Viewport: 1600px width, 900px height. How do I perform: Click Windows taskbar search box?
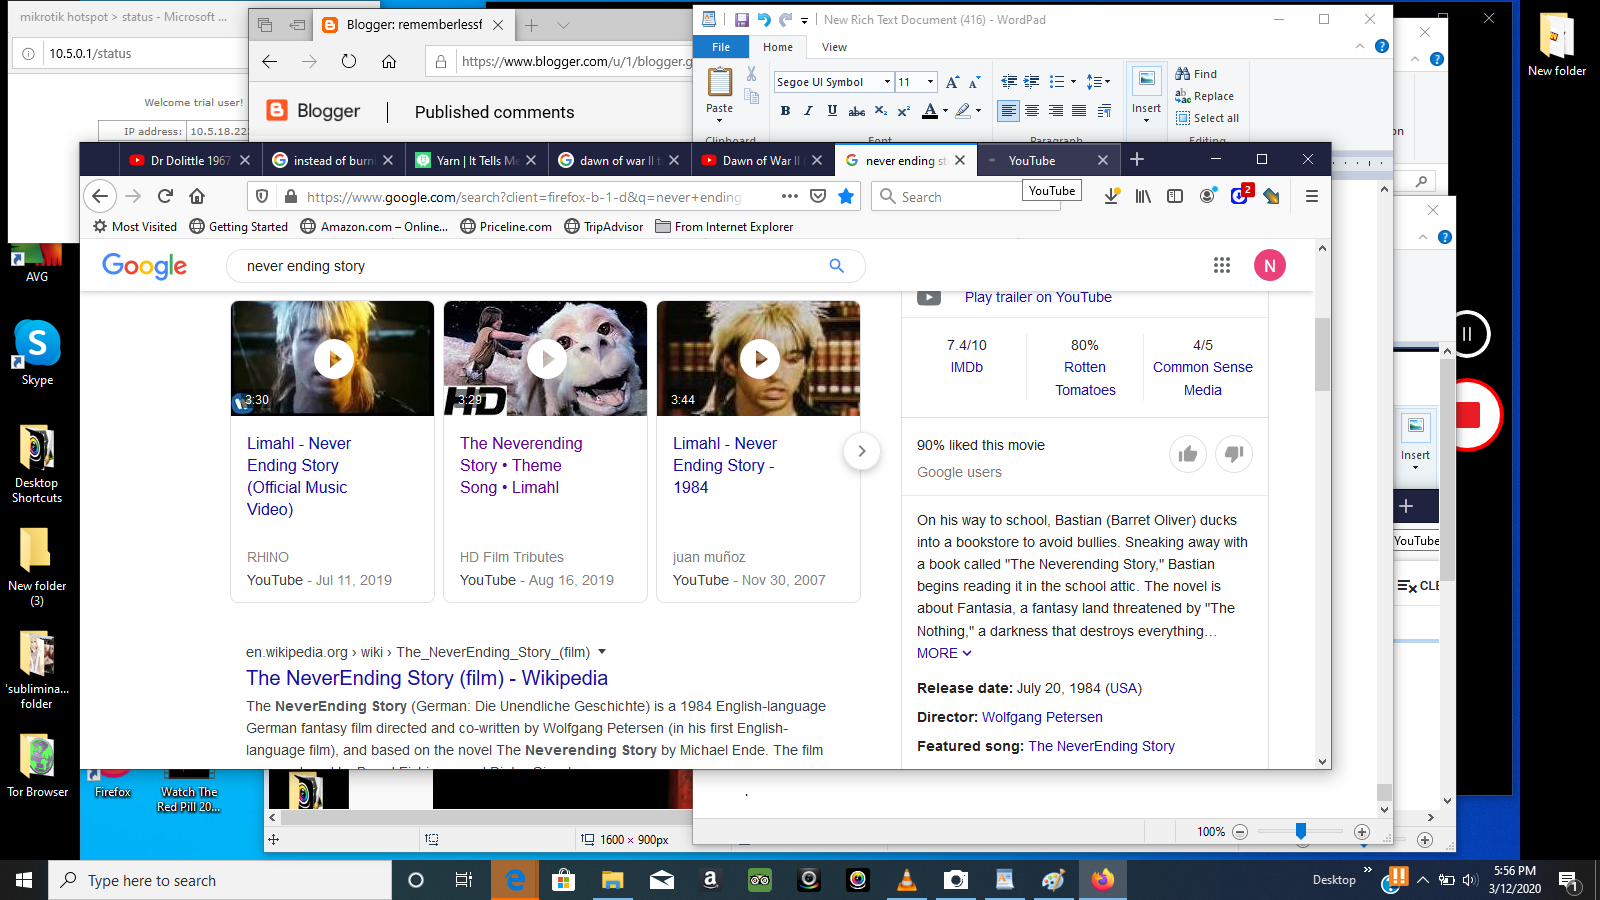(x=220, y=880)
